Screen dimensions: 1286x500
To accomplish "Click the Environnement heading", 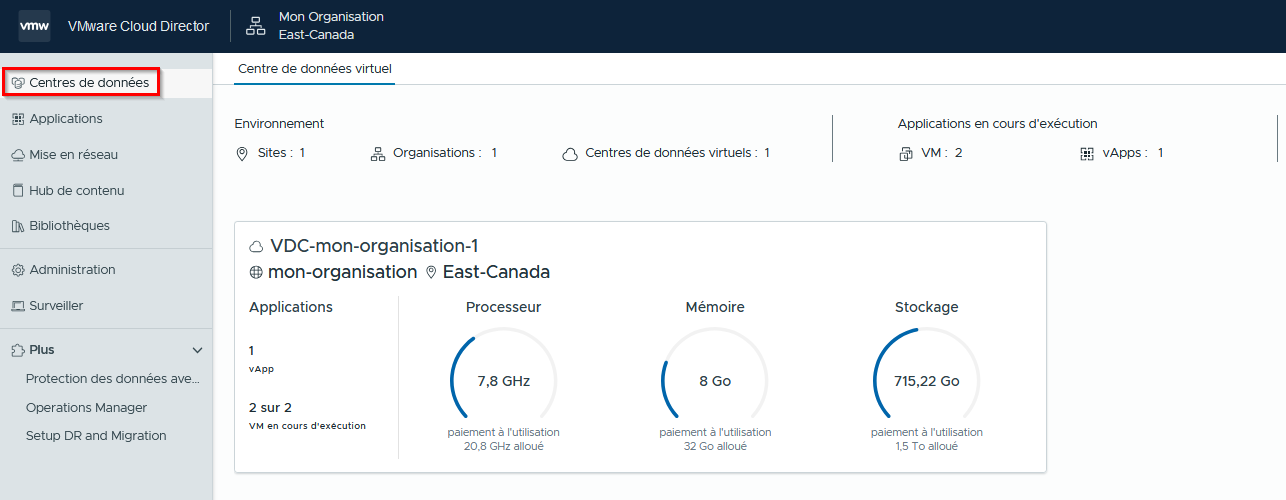I will coord(279,124).
